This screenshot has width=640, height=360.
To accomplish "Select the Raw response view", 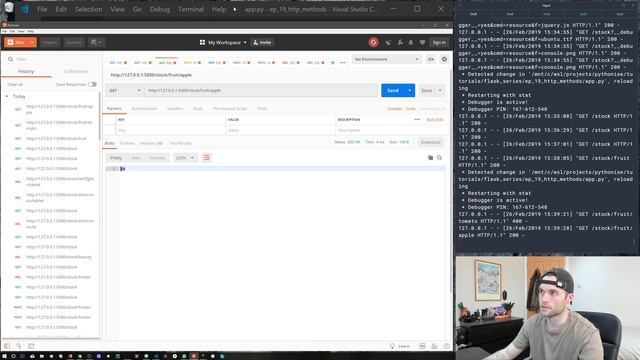I will click(136, 158).
